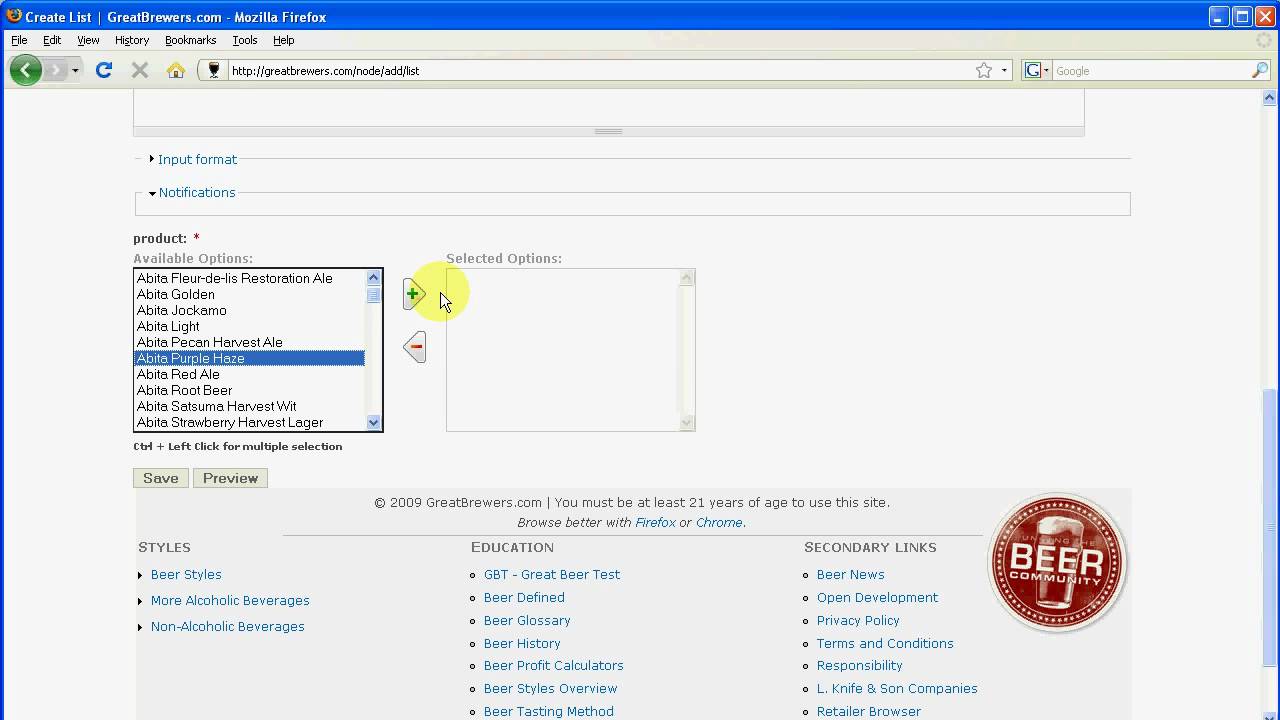Open the Open Development link
The height and width of the screenshot is (720, 1280).
pos(878,597)
